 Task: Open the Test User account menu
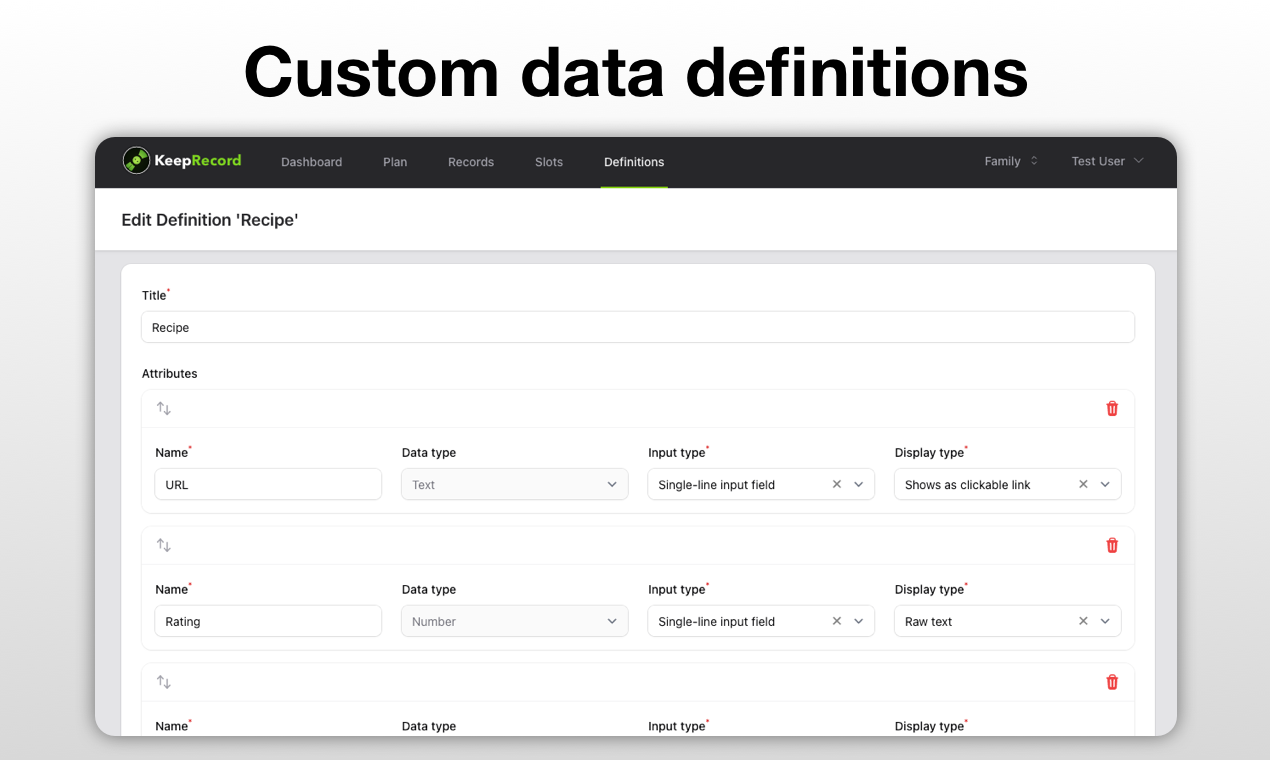pos(1107,161)
